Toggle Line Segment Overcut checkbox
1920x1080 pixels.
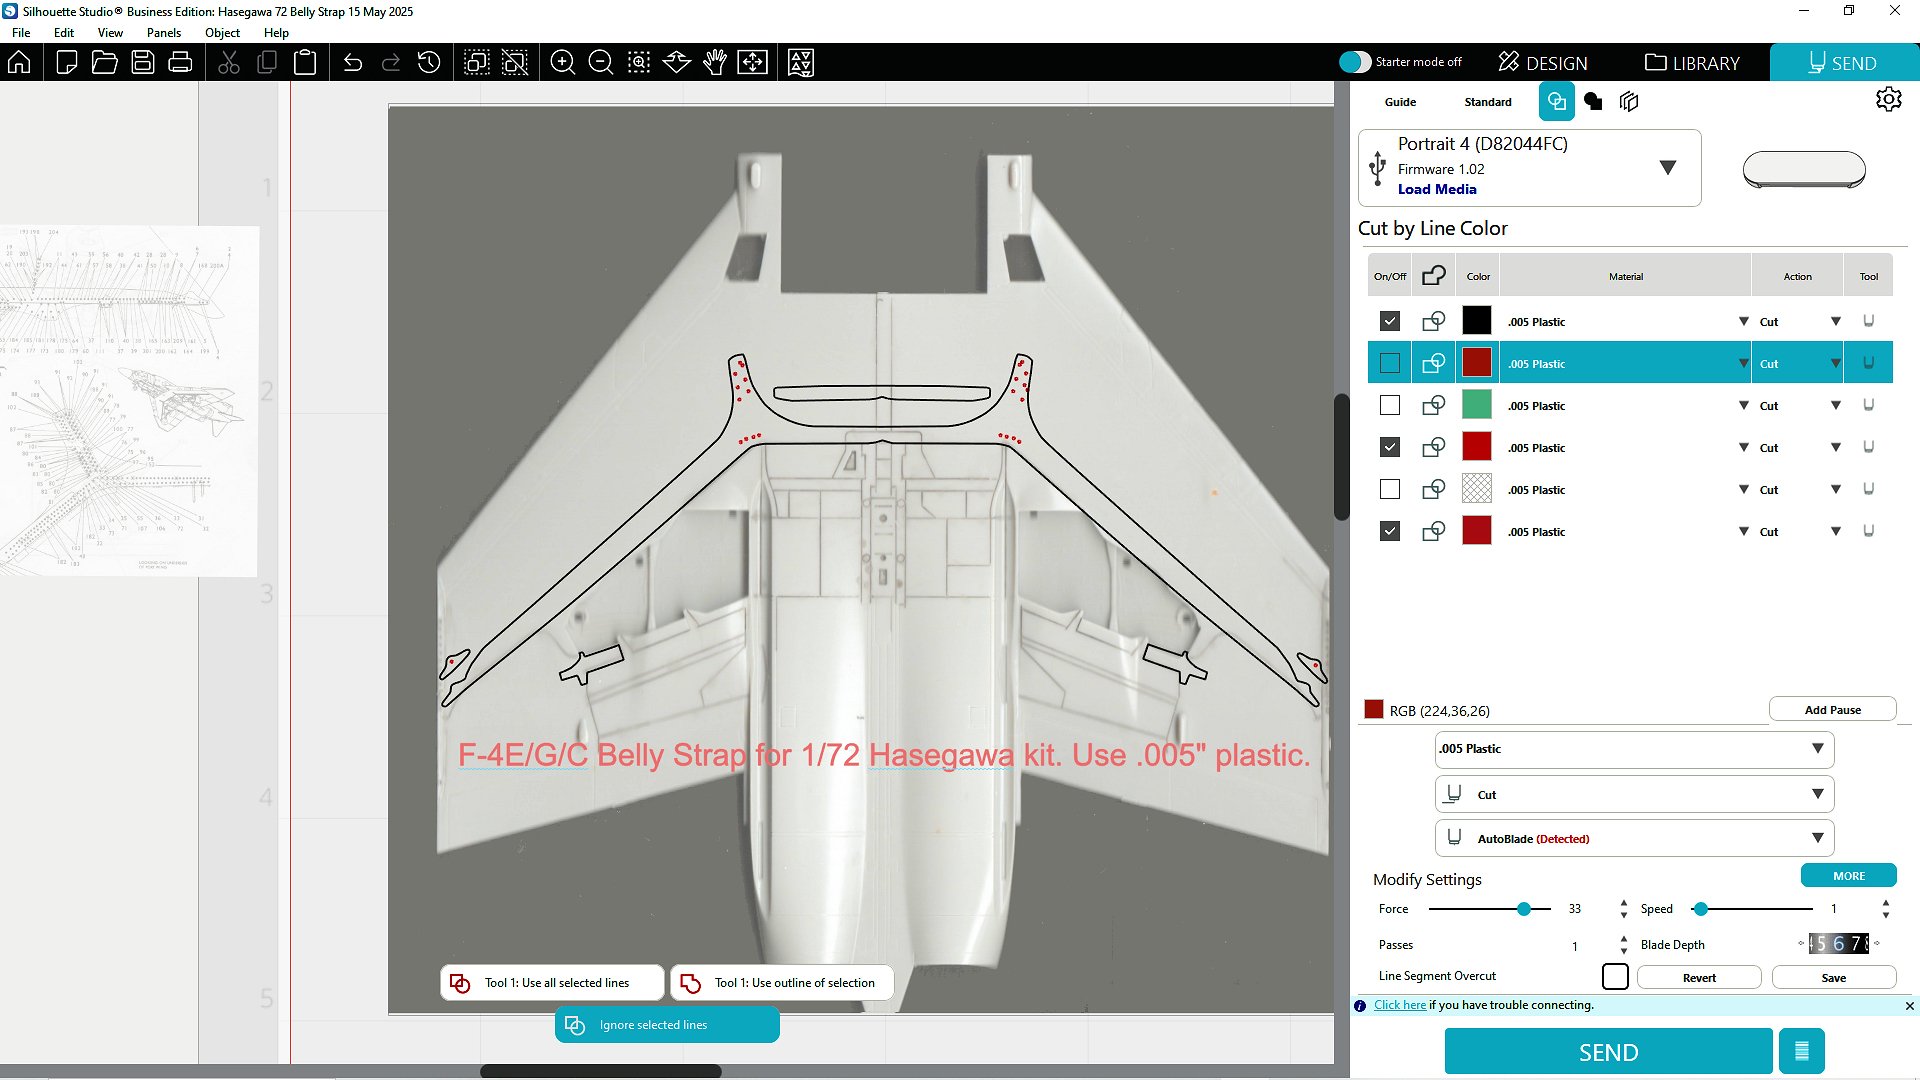coord(1615,976)
